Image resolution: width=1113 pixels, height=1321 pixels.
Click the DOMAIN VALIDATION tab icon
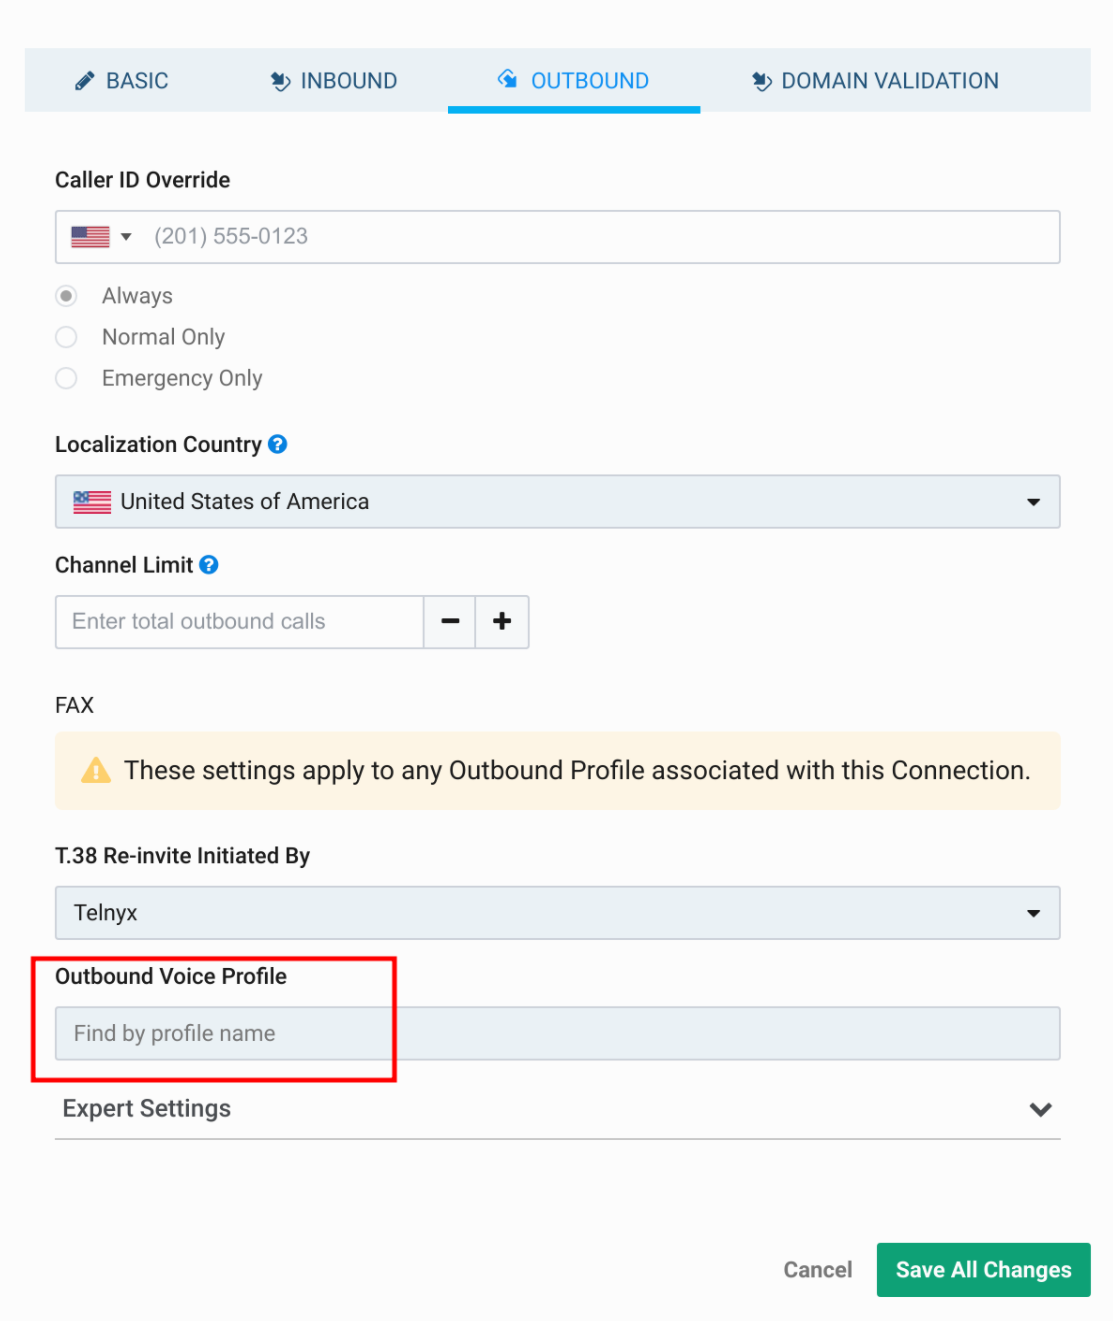pos(763,81)
